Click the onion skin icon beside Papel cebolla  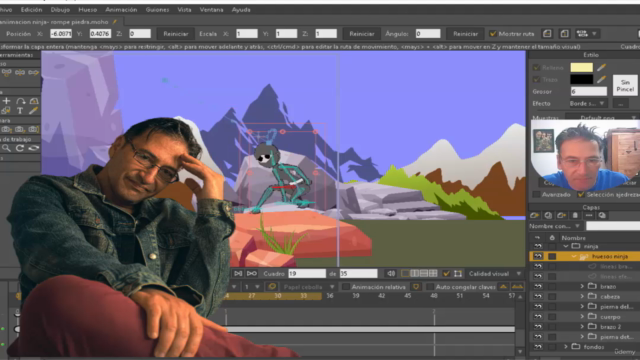[x=272, y=287]
